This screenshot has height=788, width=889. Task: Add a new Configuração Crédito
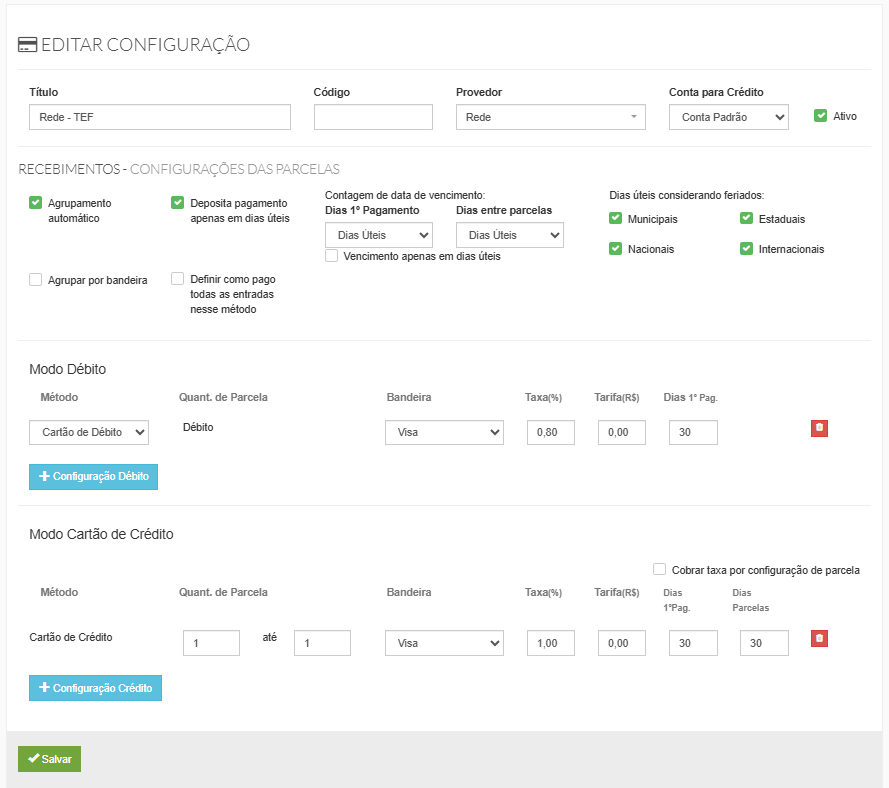tap(95, 688)
